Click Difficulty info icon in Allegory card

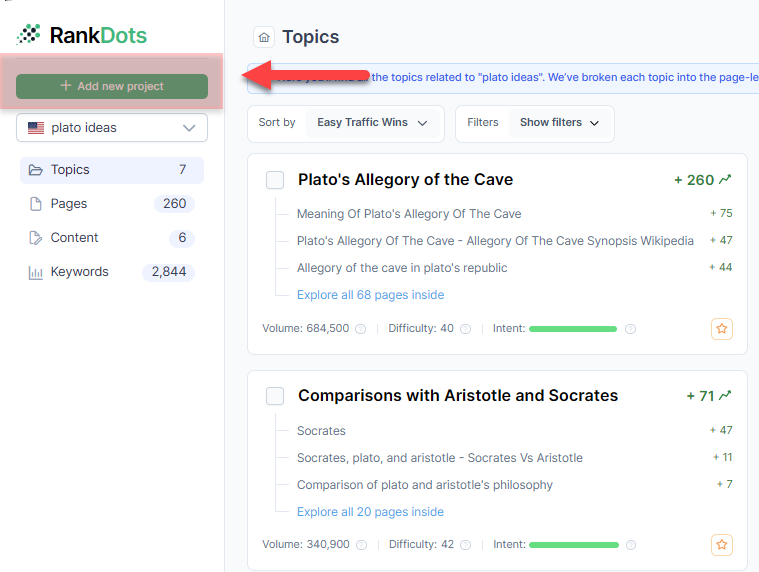pos(465,329)
